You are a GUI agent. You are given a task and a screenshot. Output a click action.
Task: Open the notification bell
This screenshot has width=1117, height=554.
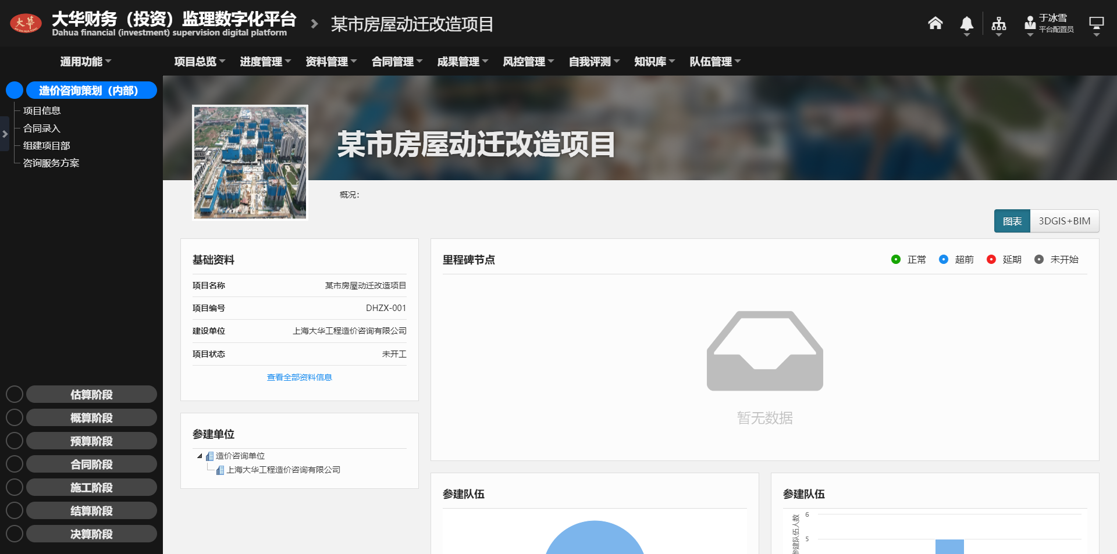[966, 24]
